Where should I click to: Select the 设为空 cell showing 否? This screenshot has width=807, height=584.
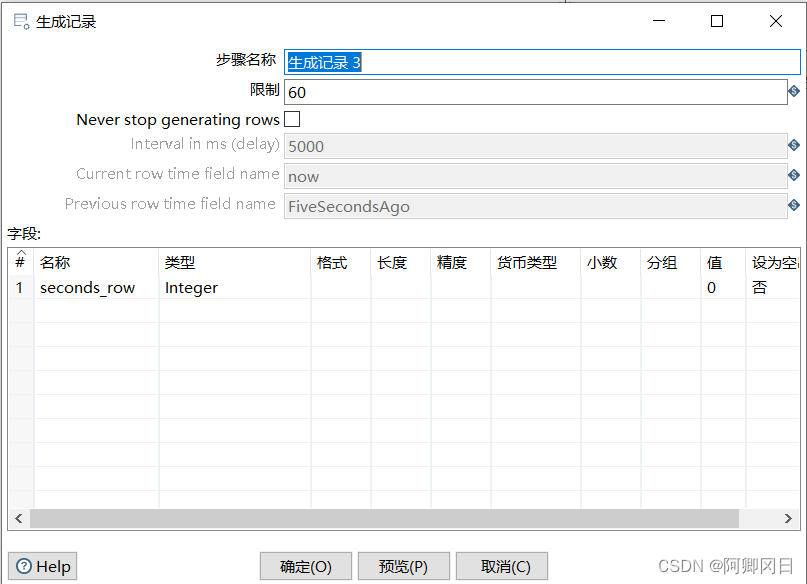point(772,288)
